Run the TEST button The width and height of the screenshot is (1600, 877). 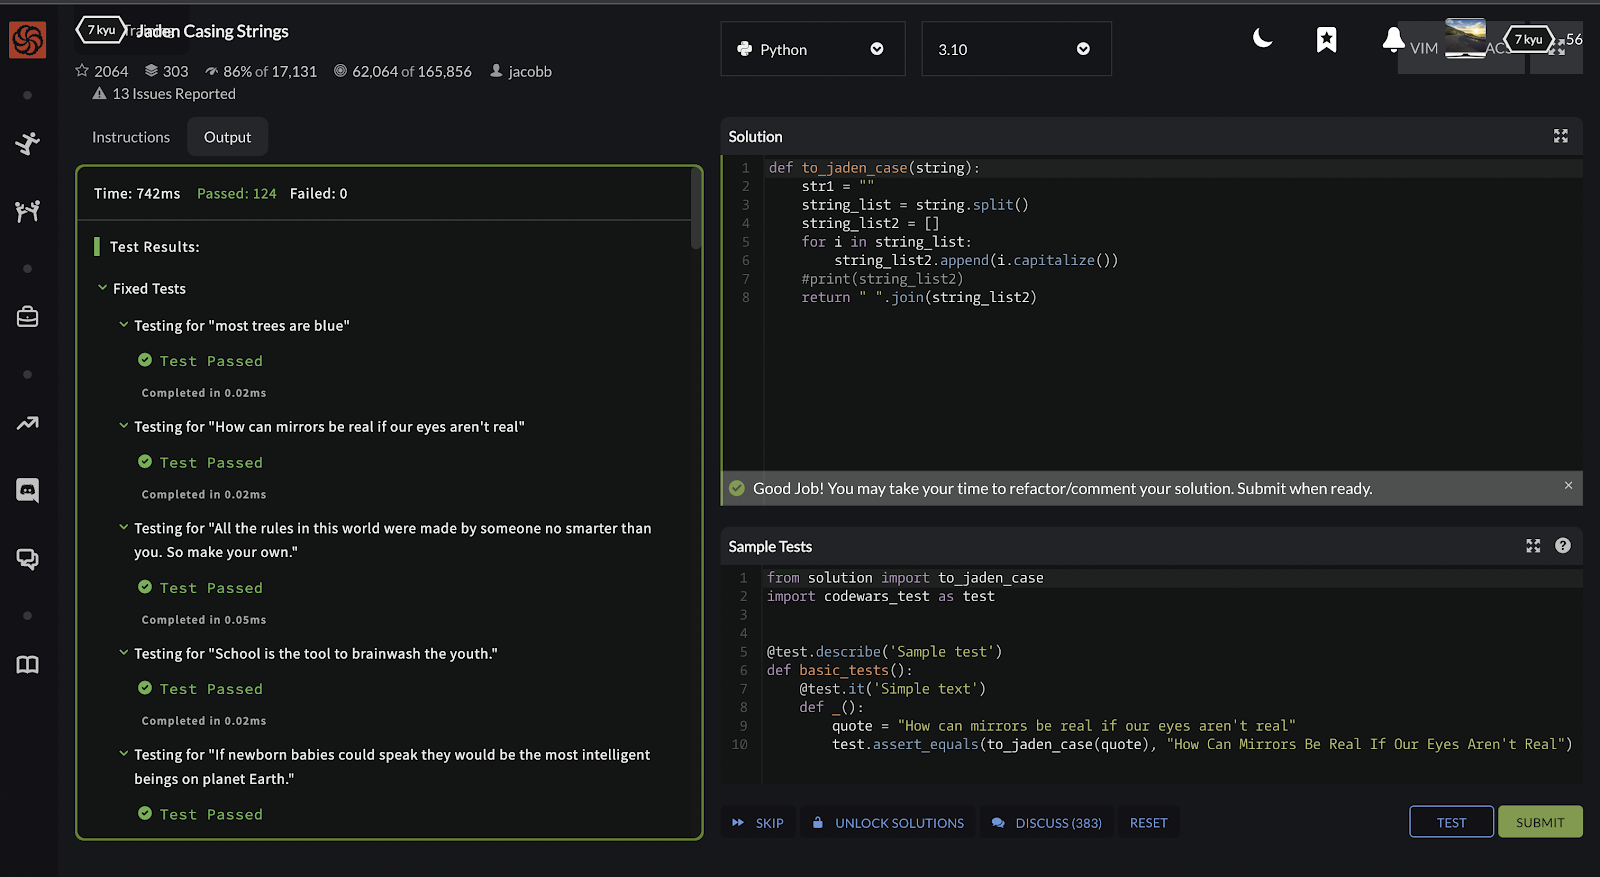point(1452,822)
